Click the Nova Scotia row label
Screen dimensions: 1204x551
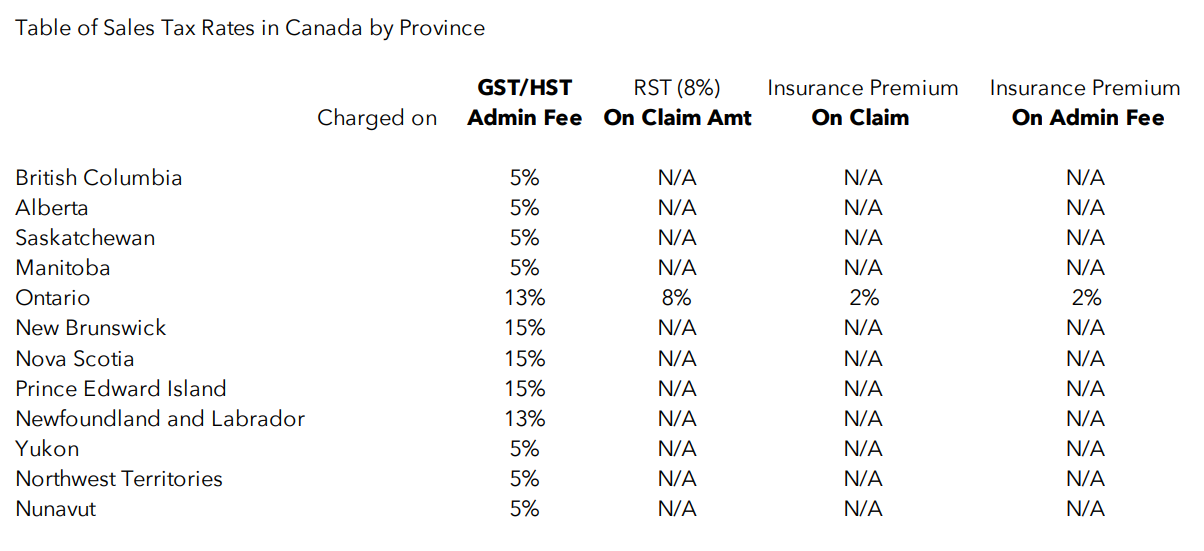click(x=75, y=358)
